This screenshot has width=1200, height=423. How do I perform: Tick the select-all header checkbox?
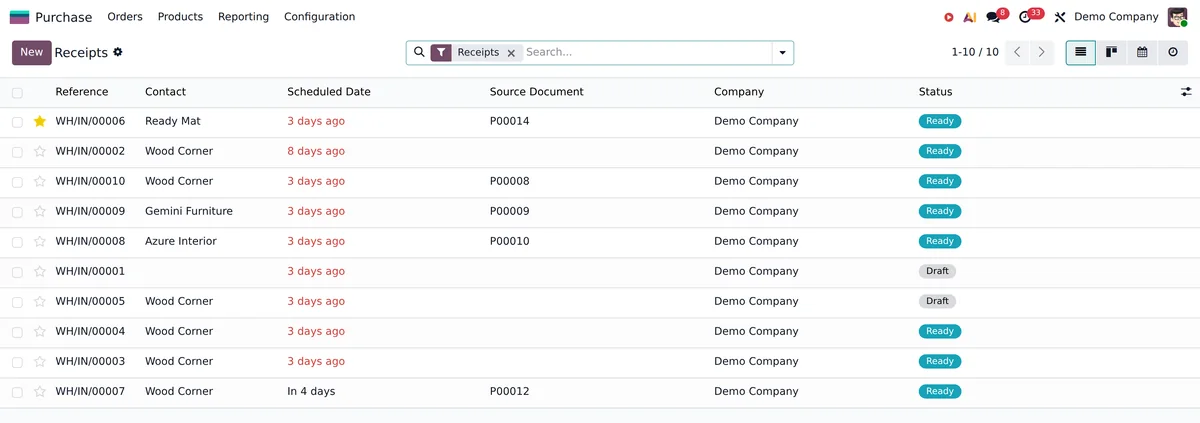point(17,92)
